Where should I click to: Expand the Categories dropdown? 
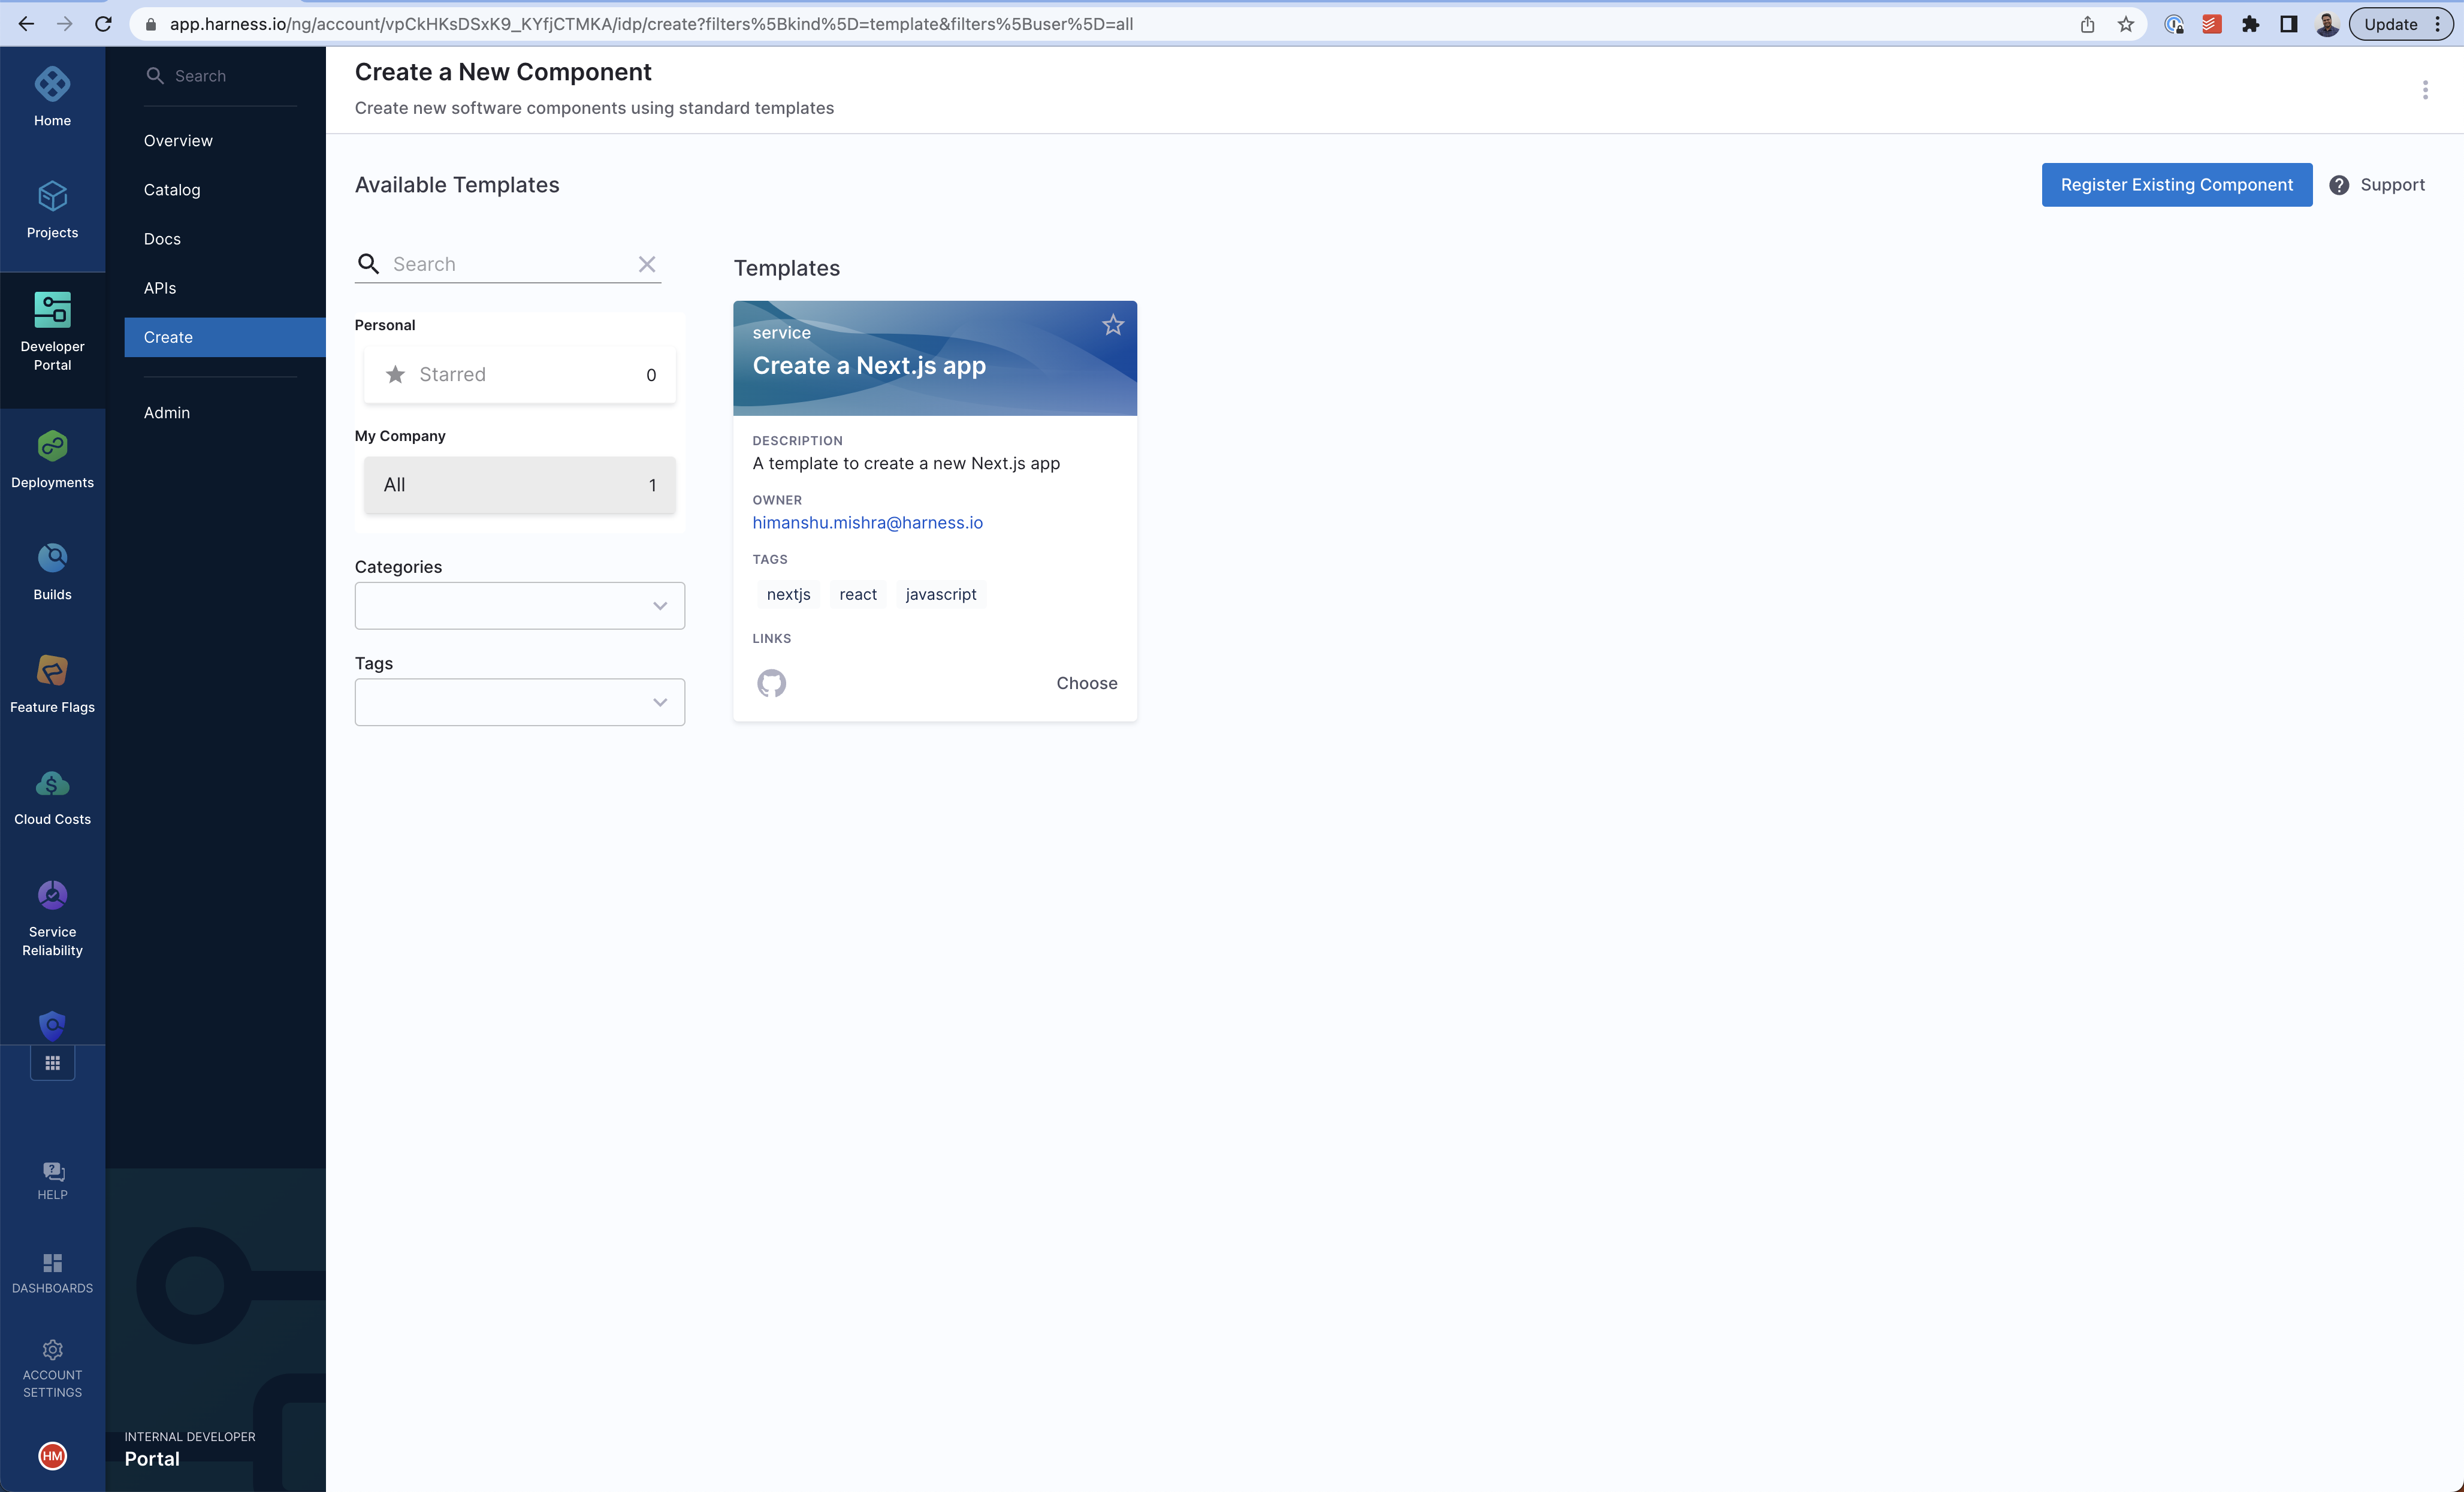click(519, 606)
